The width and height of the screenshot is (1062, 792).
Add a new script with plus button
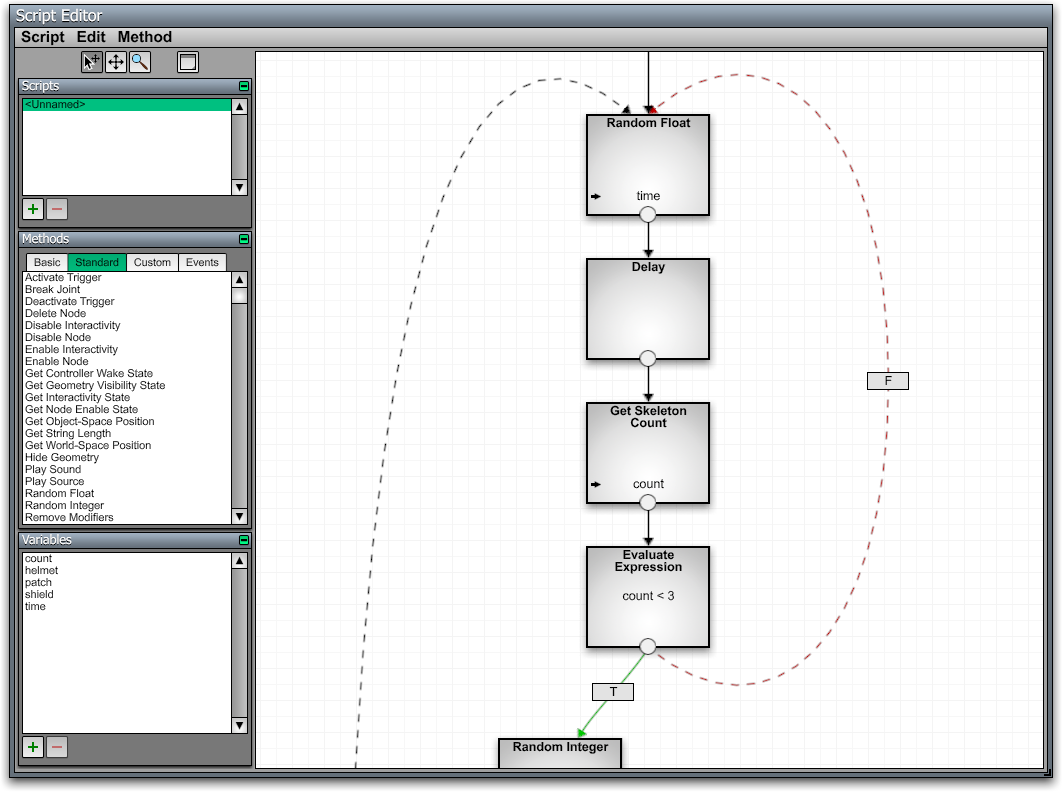33,209
